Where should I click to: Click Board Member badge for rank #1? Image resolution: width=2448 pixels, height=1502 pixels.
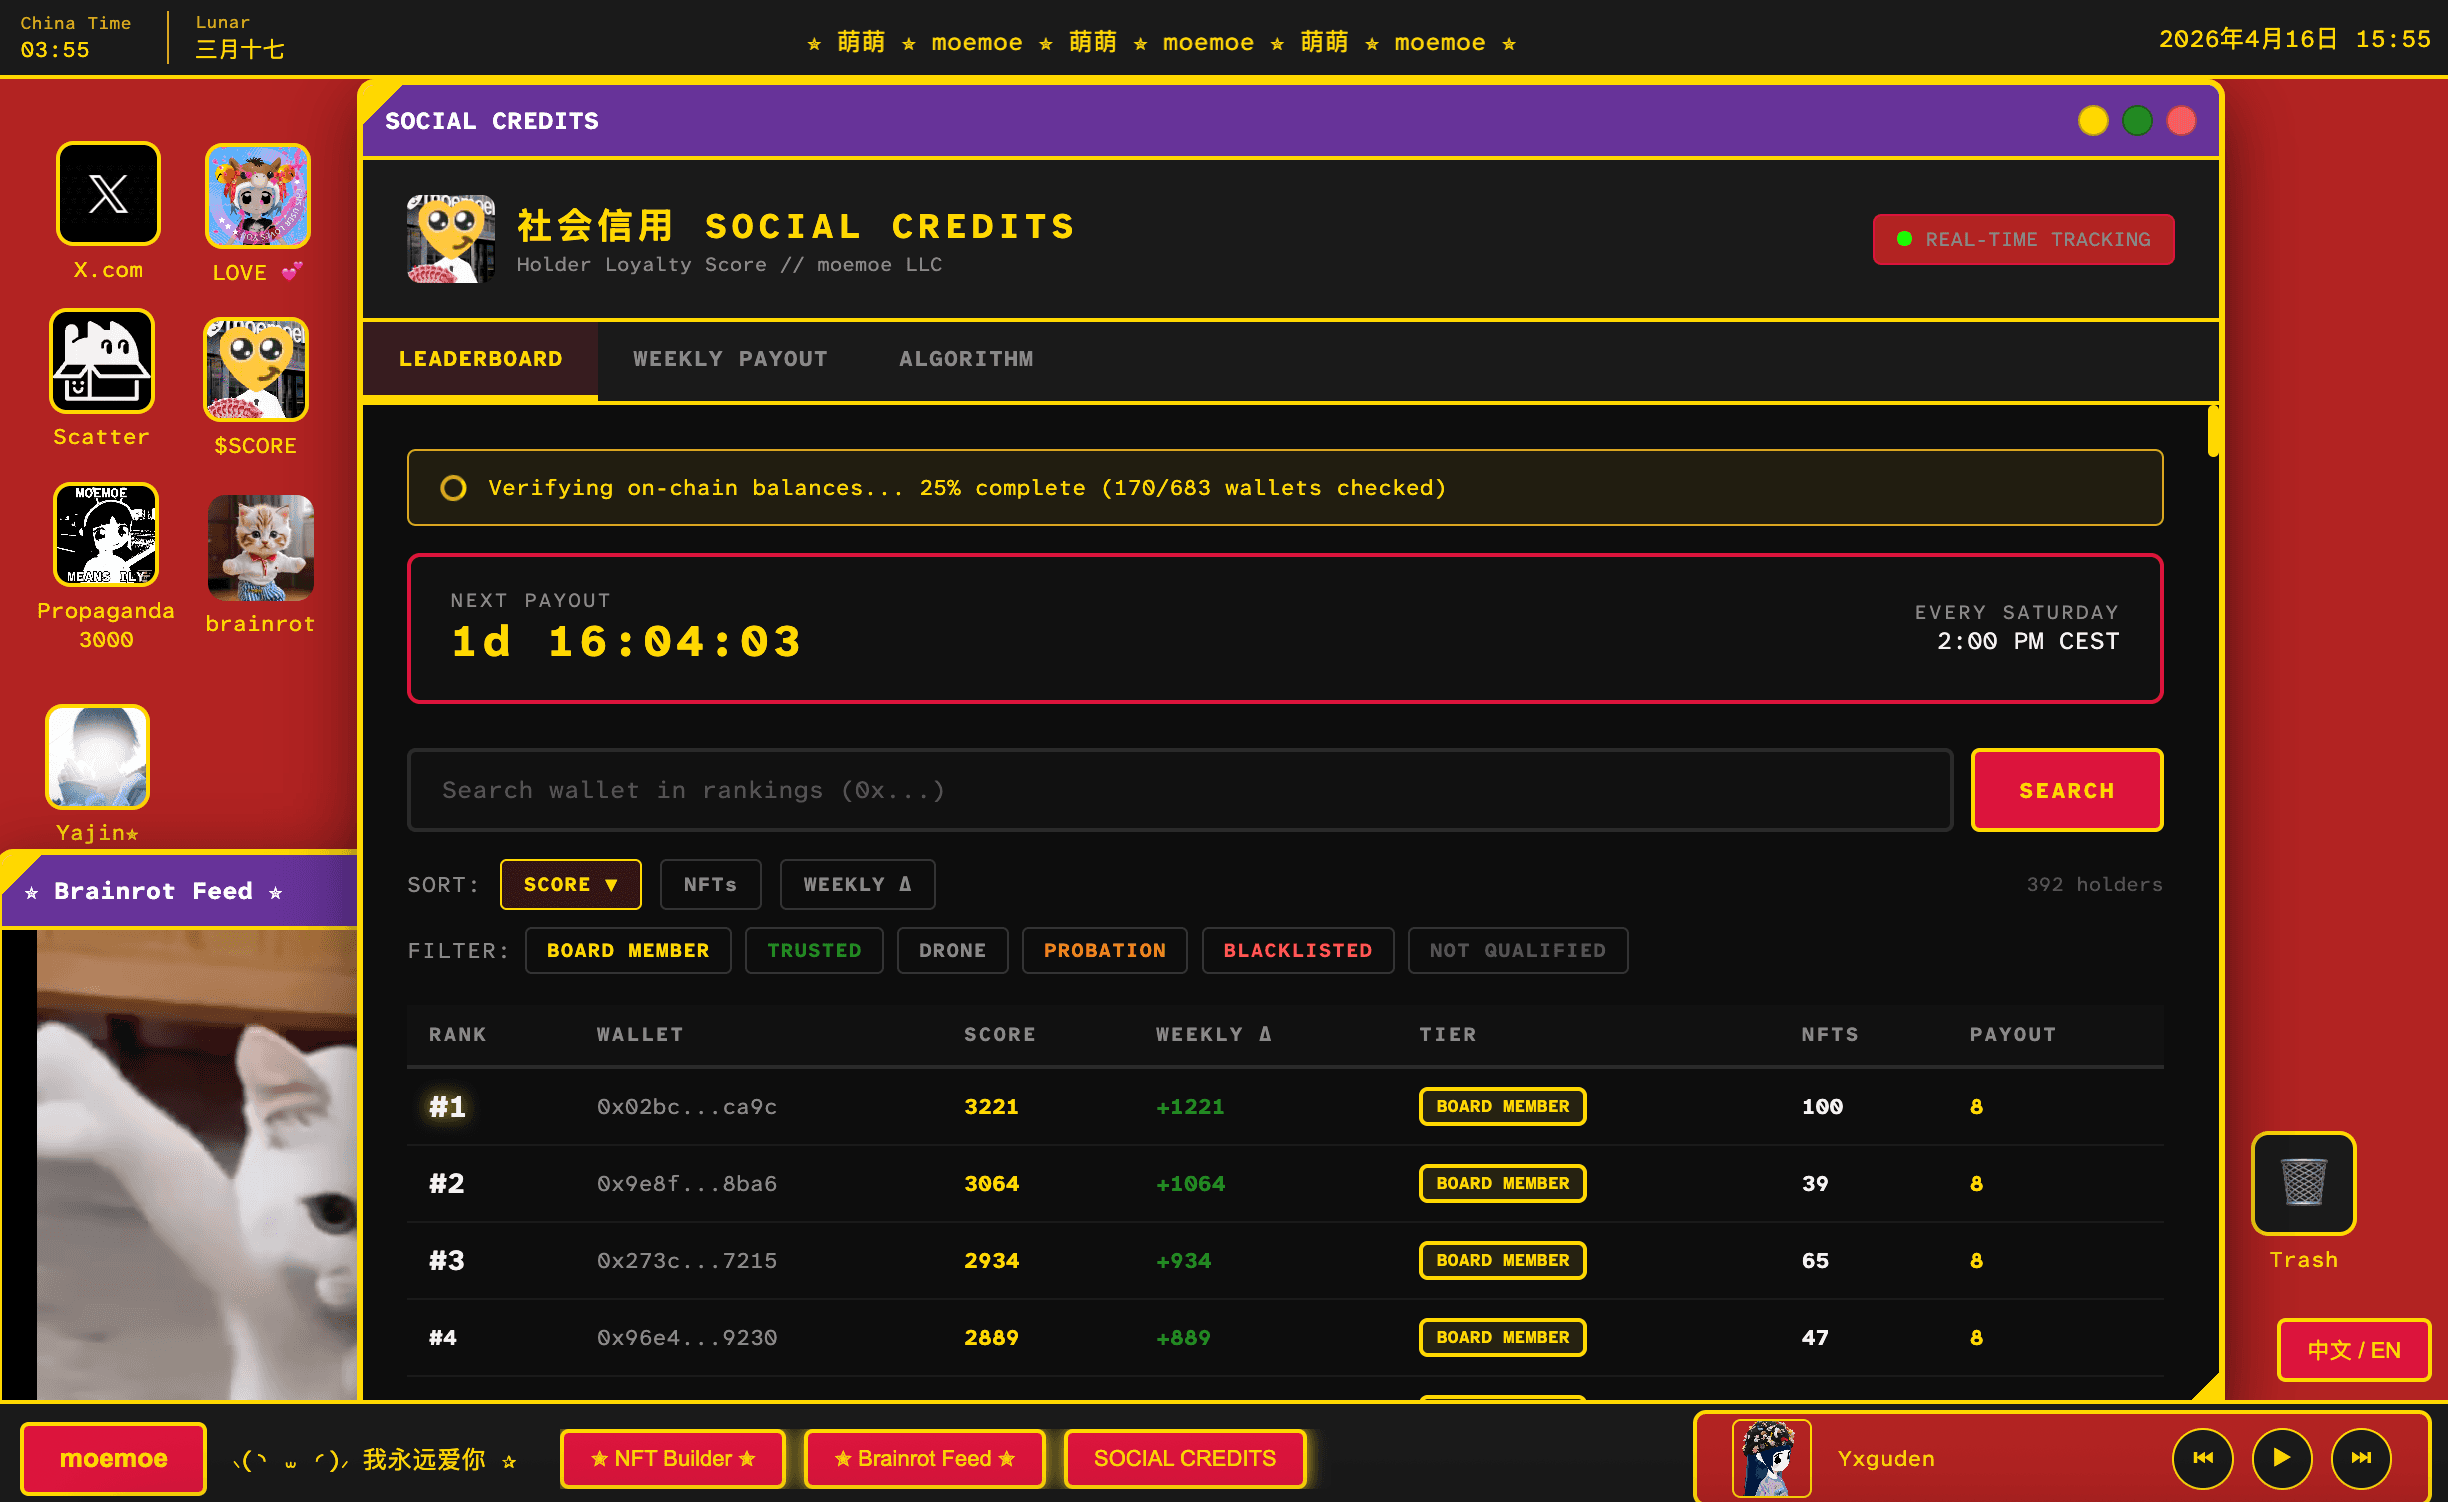(1503, 1106)
